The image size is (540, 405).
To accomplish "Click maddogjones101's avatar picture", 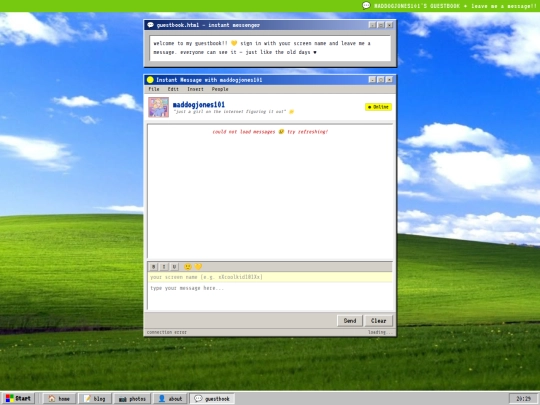I will (158, 107).
